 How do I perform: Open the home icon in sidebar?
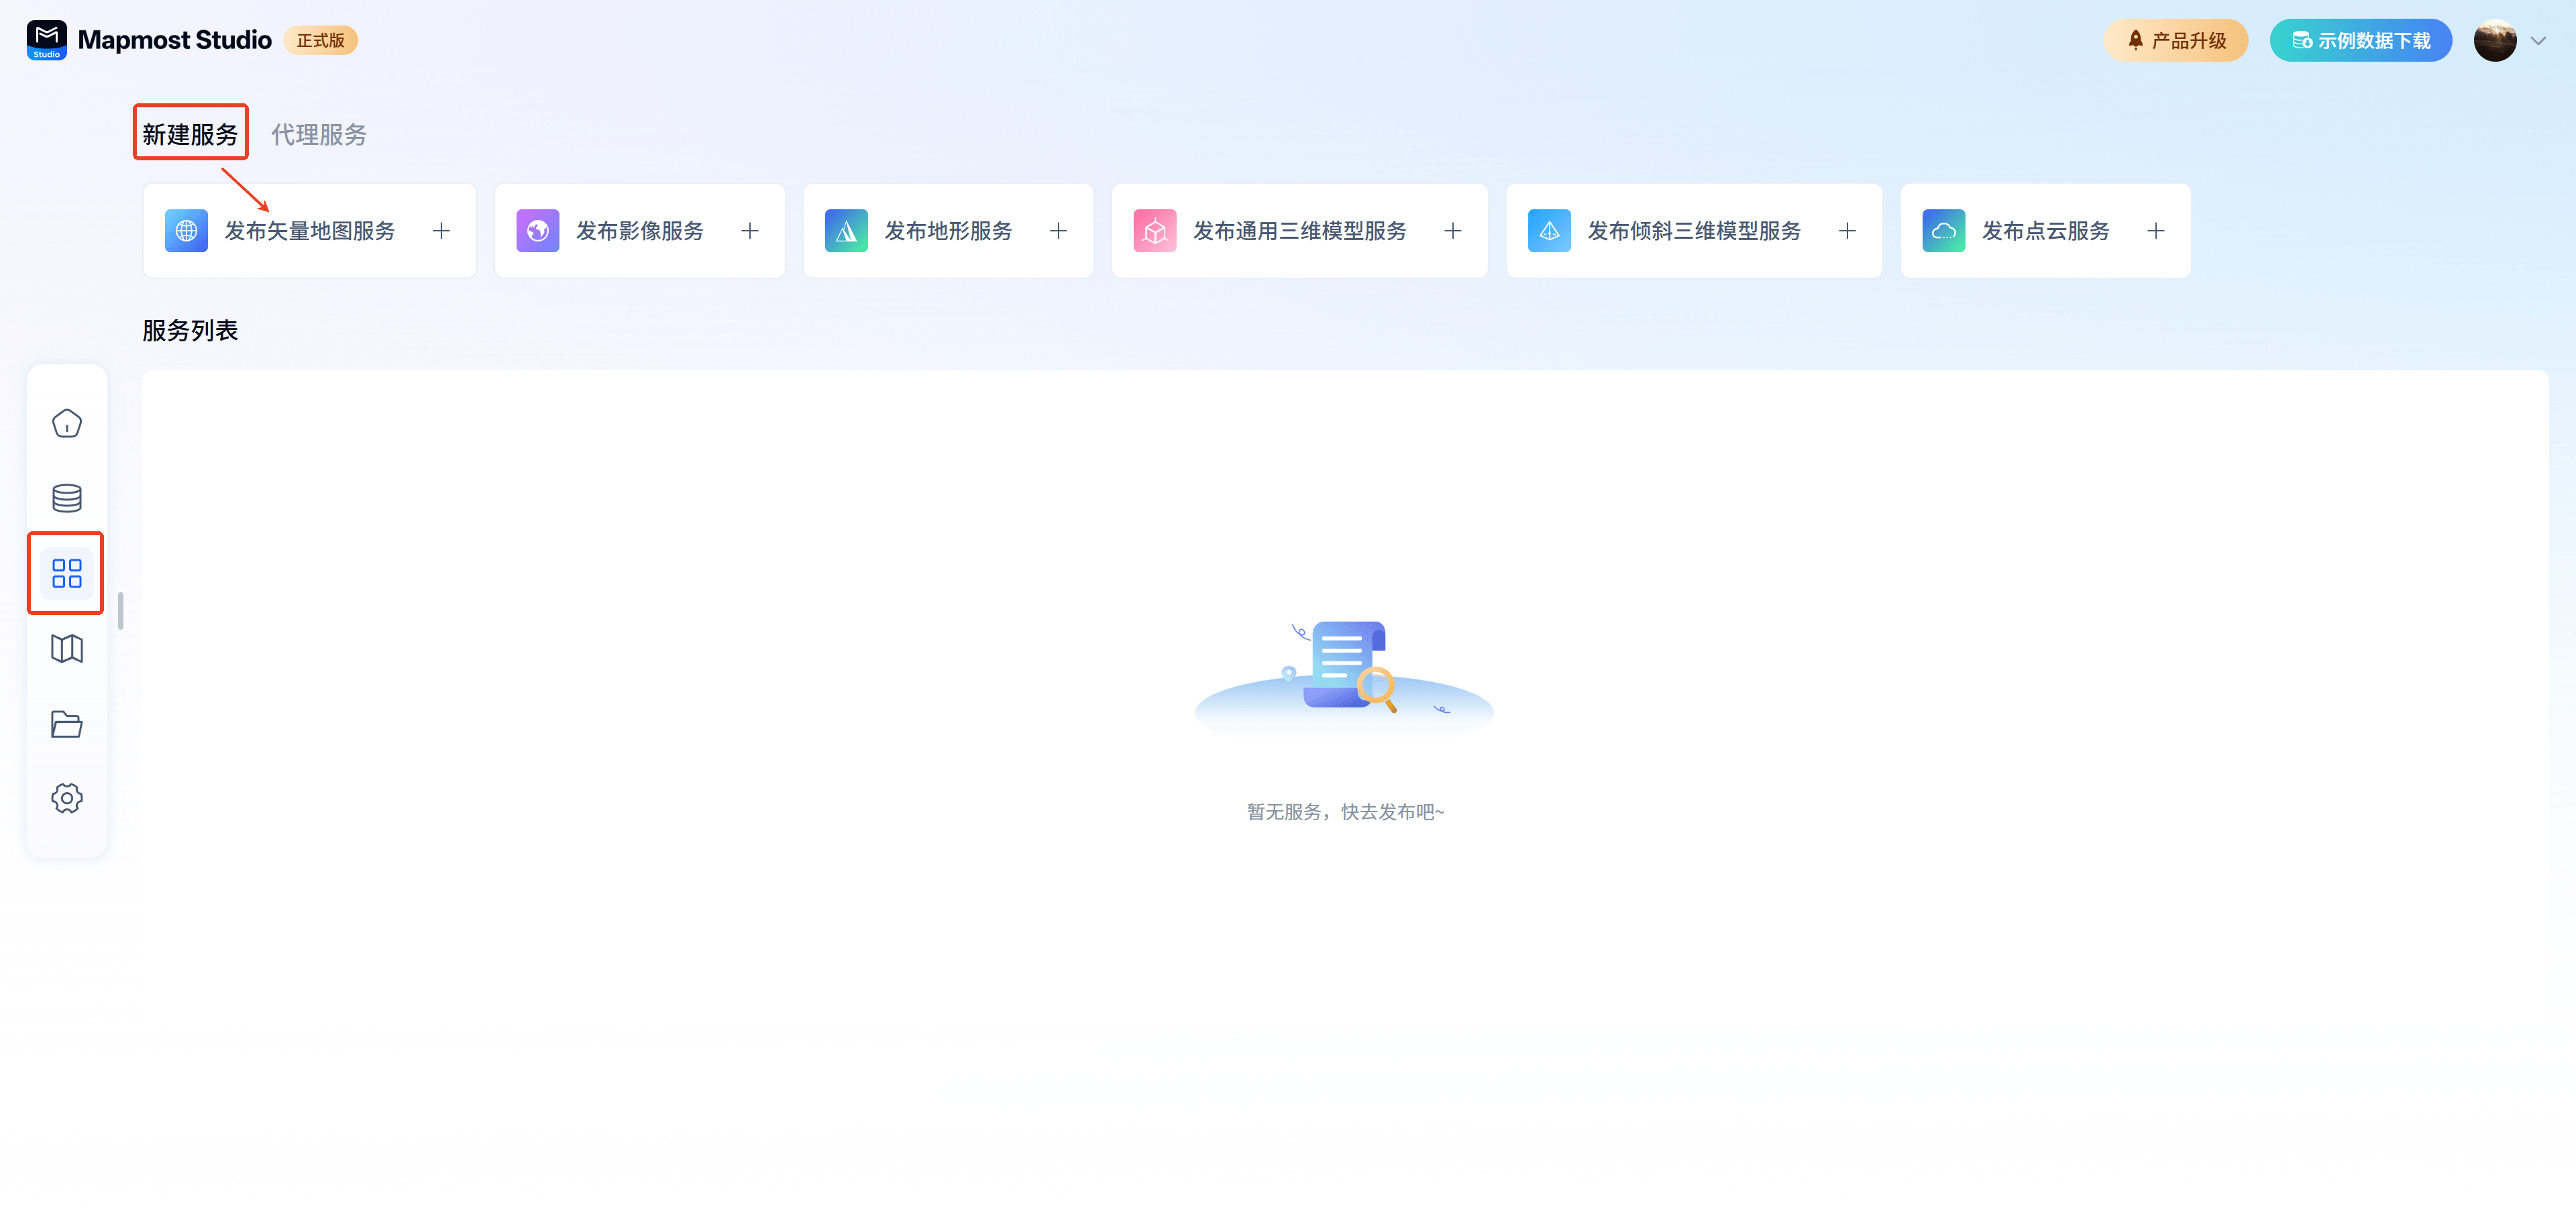pos(66,423)
